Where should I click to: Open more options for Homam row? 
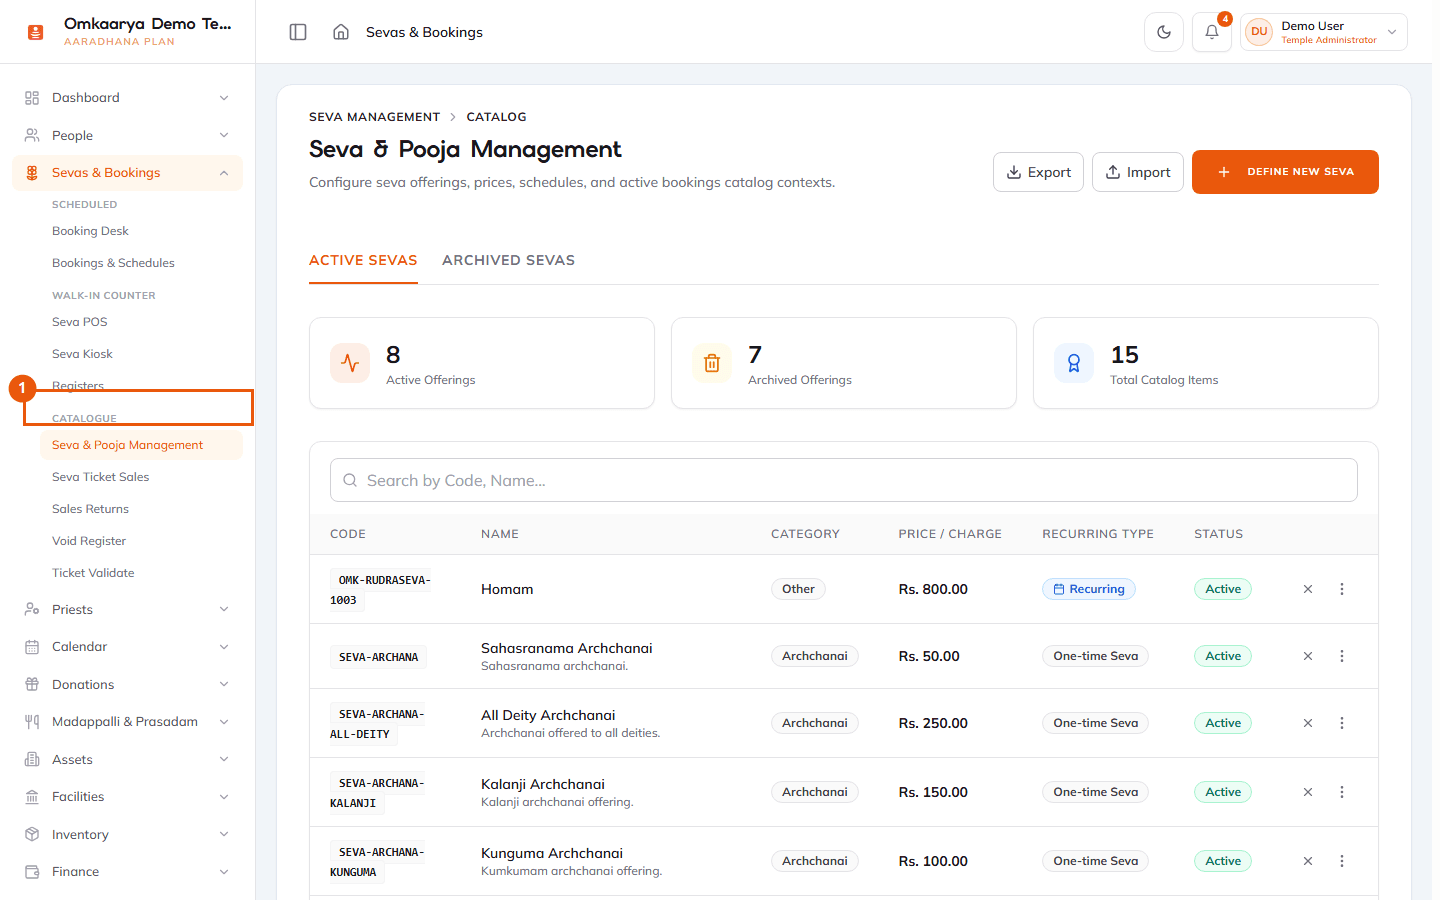tap(1342, 589)
